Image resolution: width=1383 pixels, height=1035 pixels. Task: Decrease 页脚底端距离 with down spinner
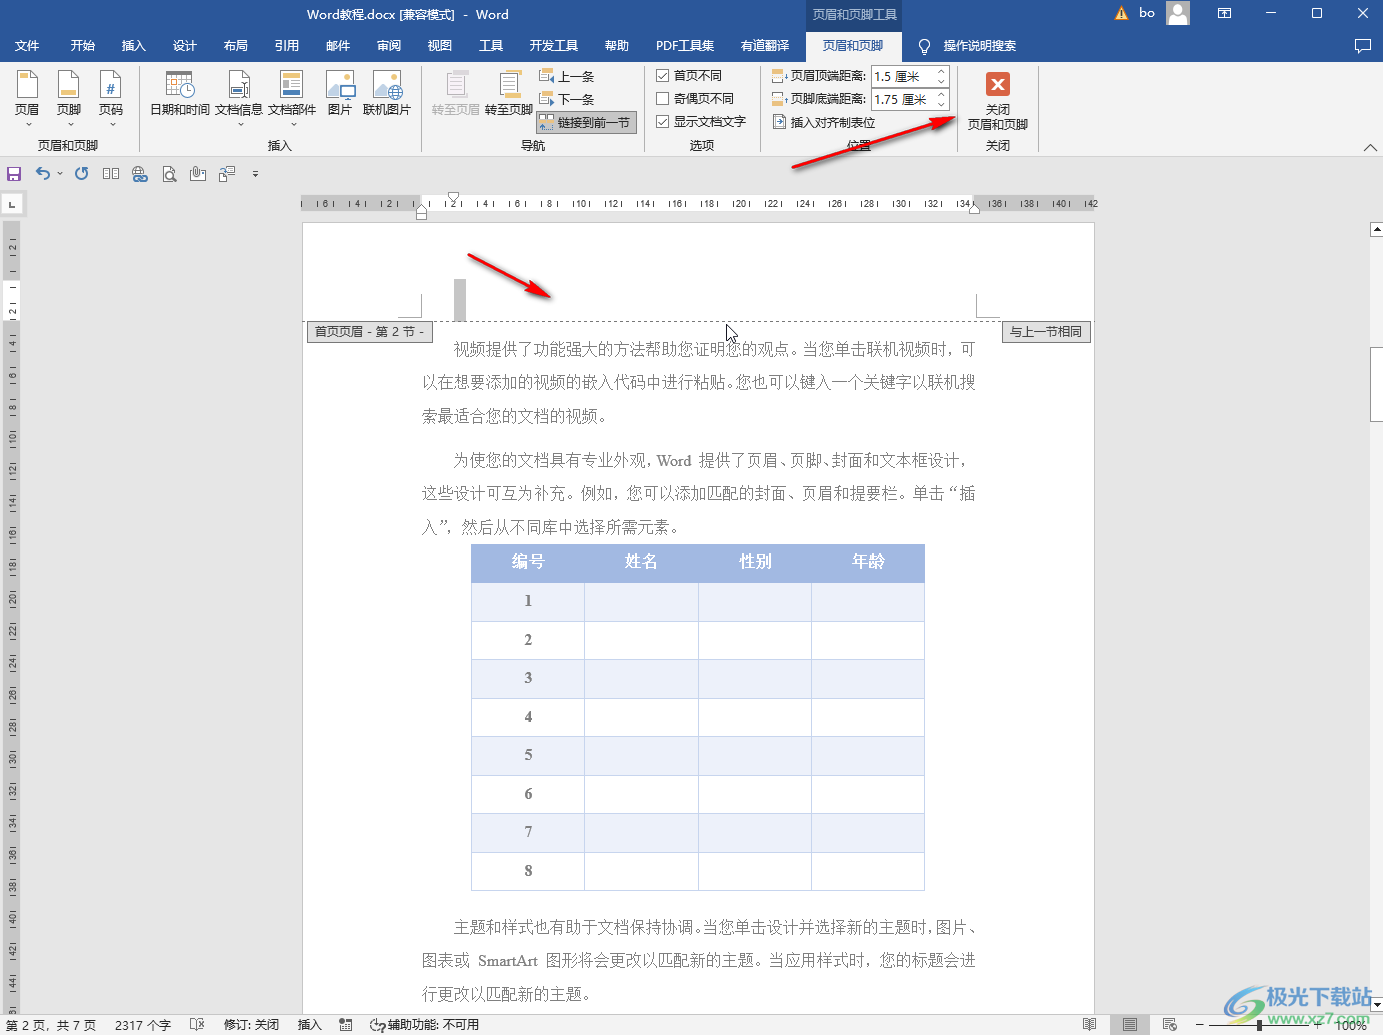point(941,104)
